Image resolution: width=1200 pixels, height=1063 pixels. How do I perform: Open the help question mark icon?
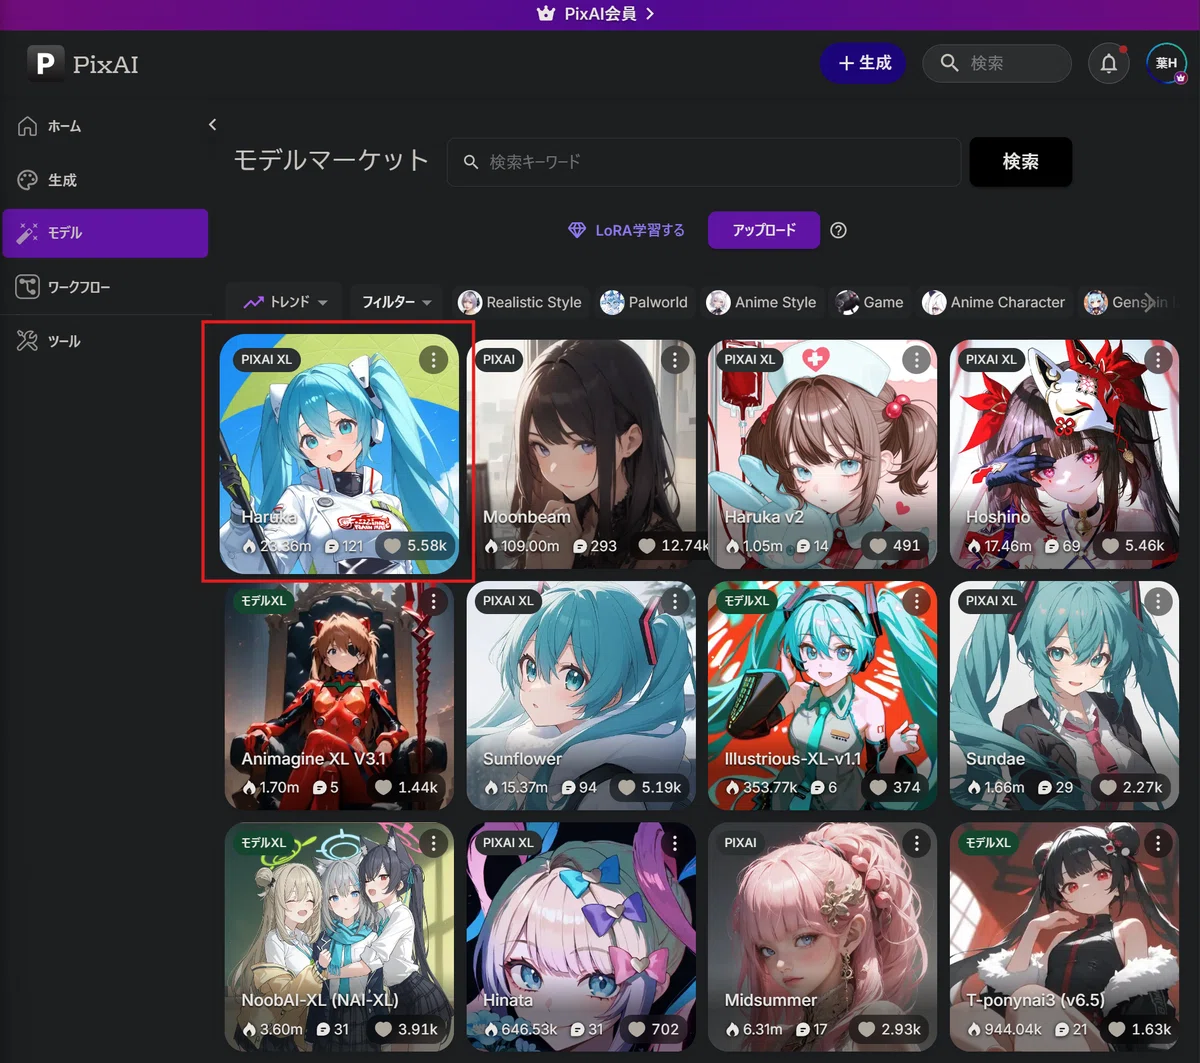tap(838, 230)
